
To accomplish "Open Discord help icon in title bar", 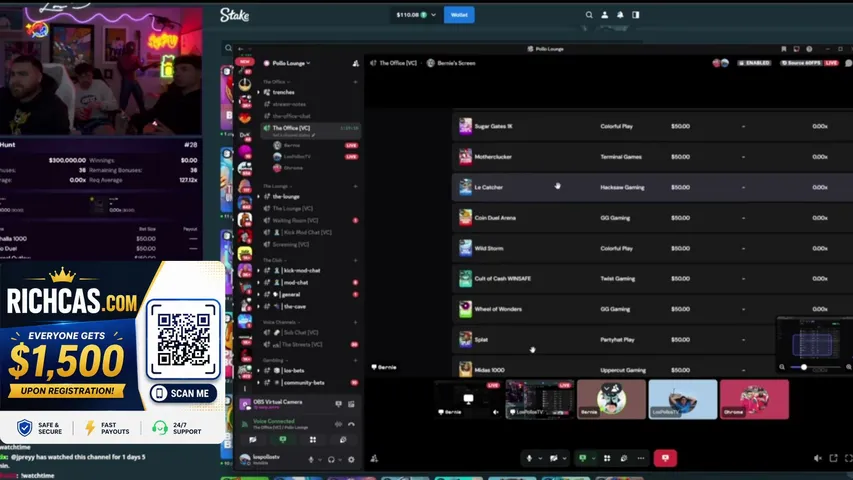I will [x=809, y=49].
